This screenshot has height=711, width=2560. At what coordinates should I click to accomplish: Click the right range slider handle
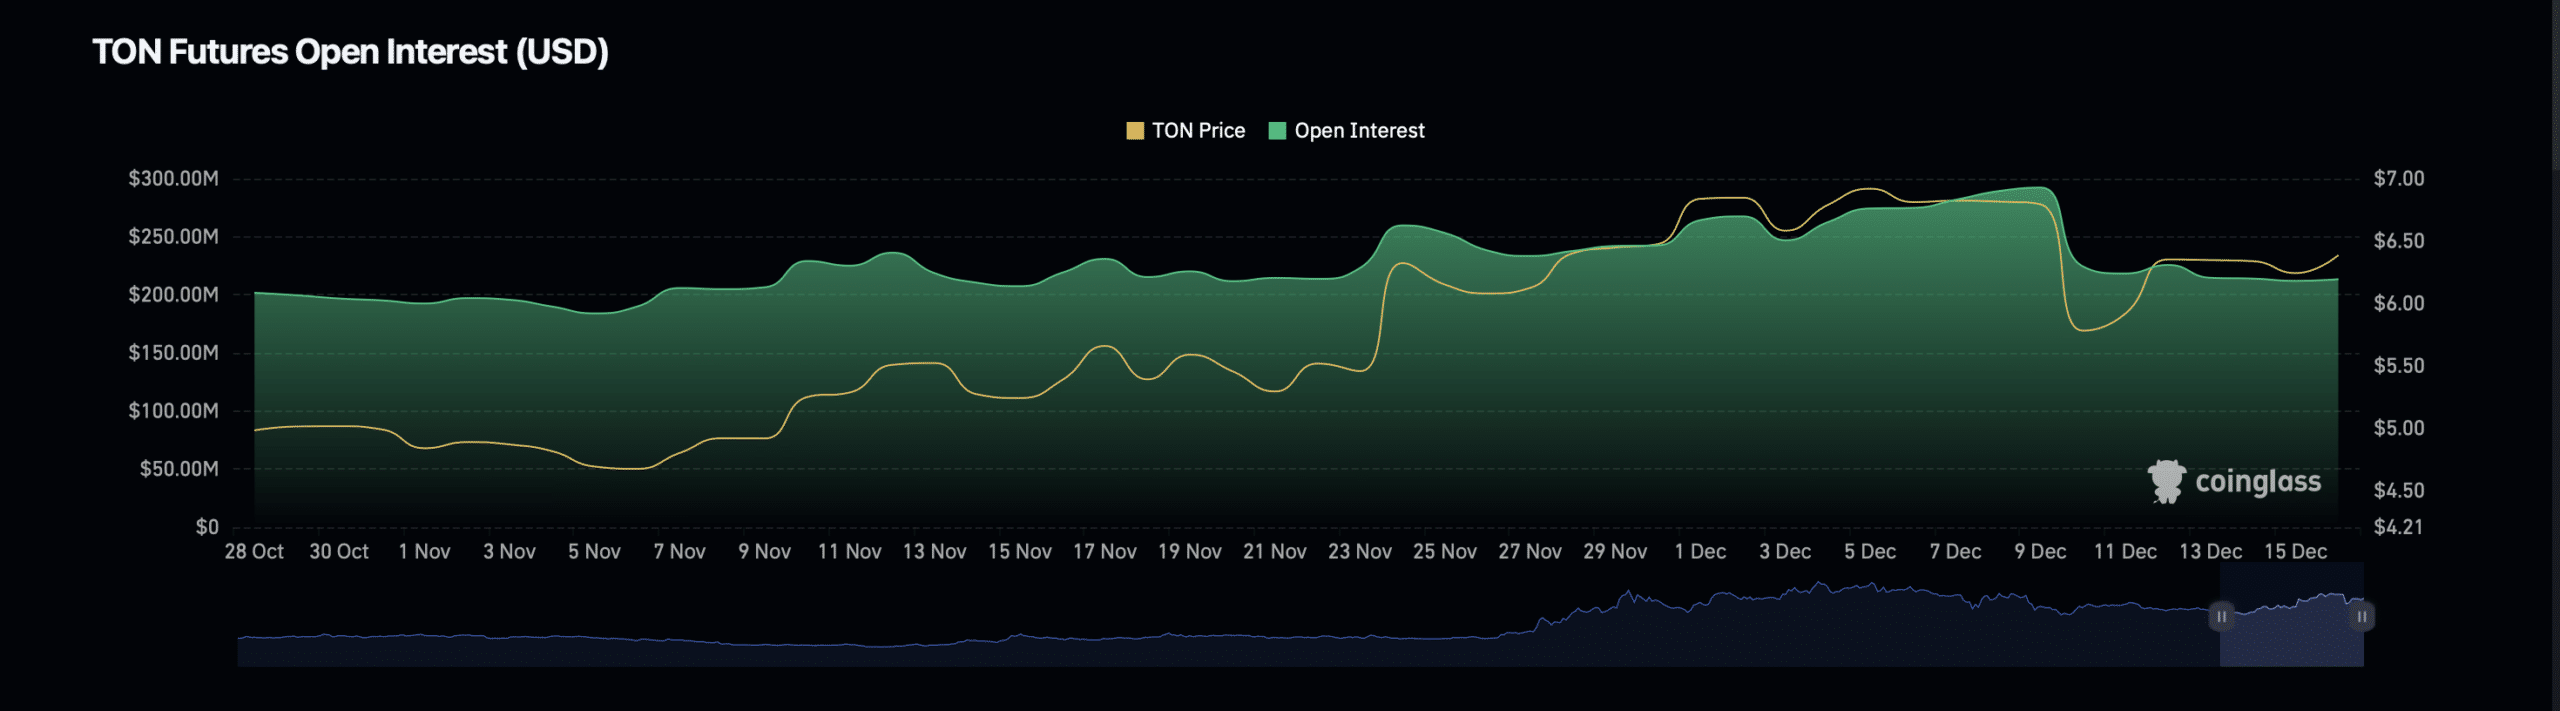(x=2362, y=616)
